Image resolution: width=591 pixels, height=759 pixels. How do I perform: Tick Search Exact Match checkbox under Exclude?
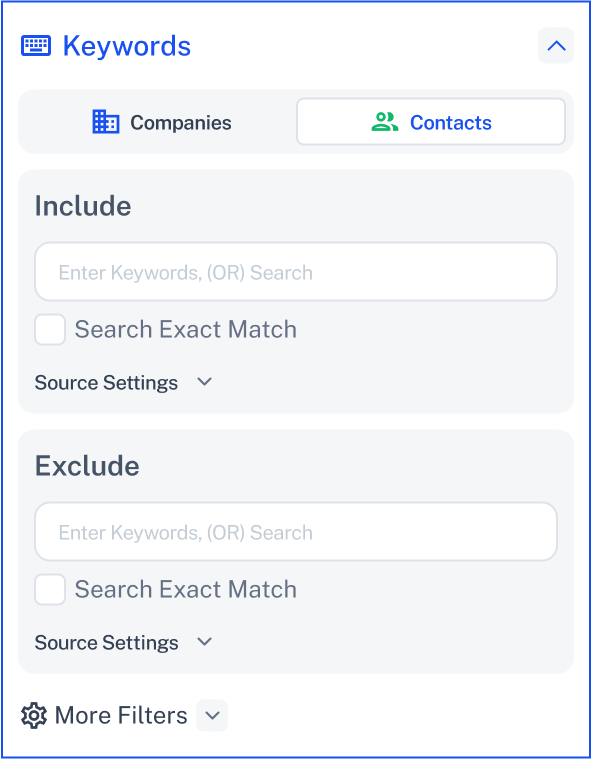[50, 590]
